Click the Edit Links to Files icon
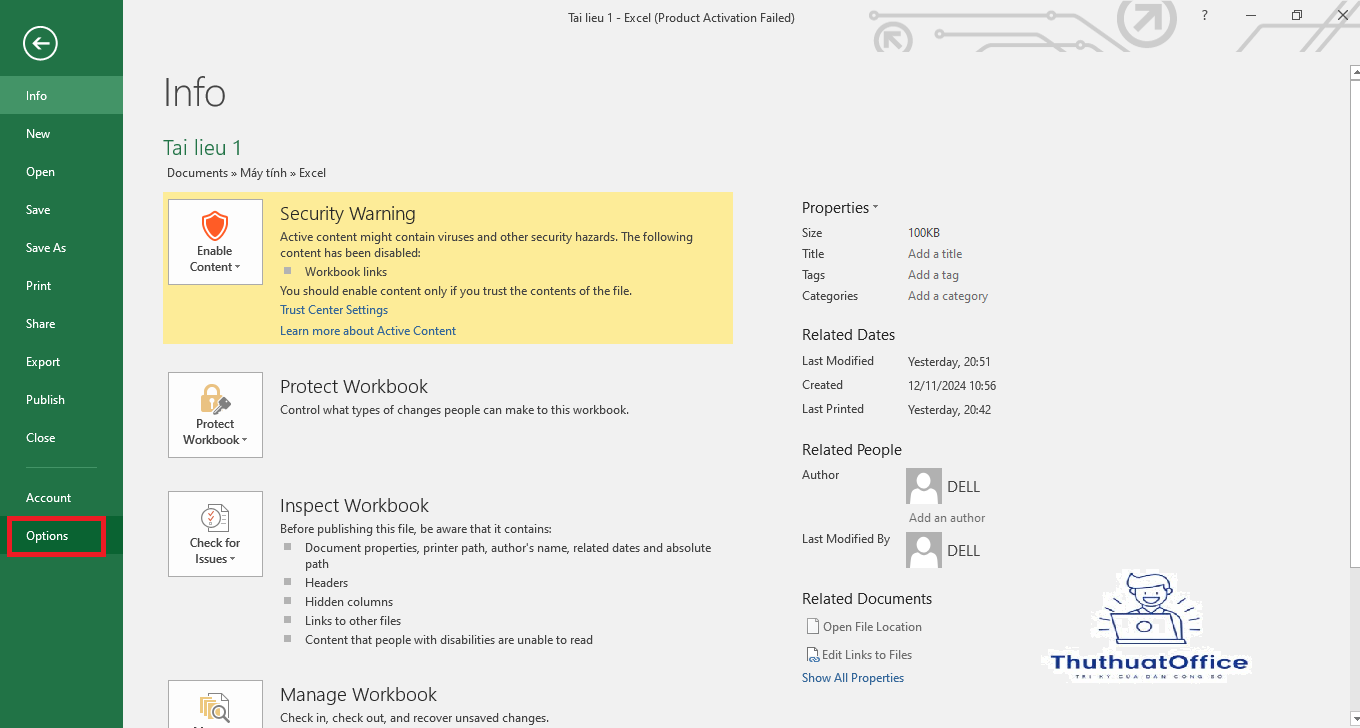The width and height of the screenshot is (1360, 728). [812, 655]
